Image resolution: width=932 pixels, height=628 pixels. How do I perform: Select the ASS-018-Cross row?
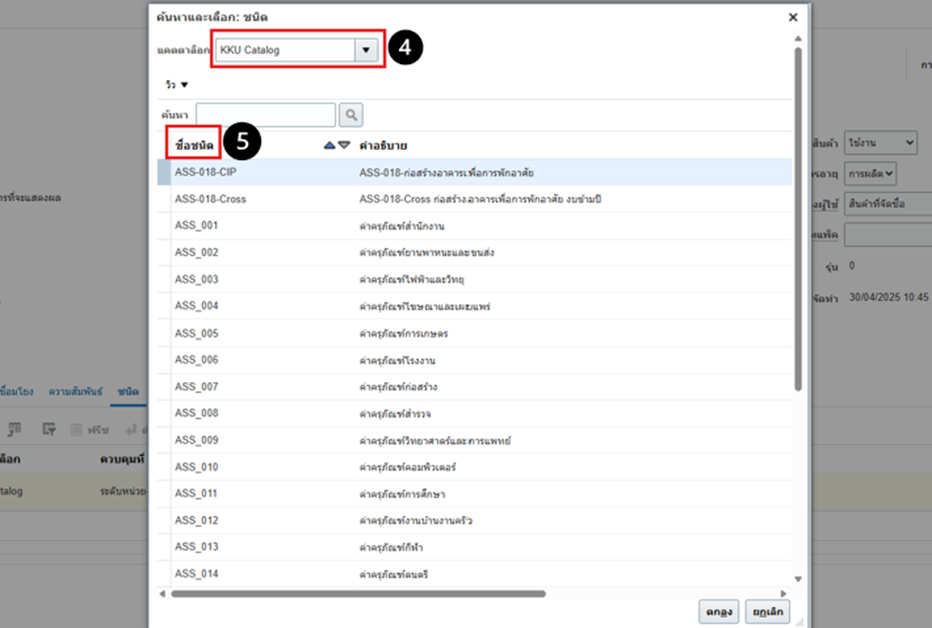(210, 199)
